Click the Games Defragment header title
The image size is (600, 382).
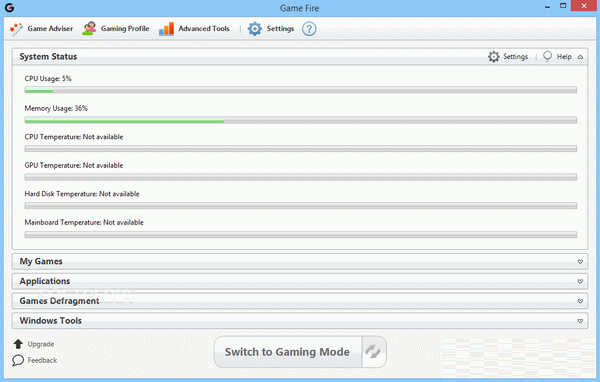tap(59, 301)
